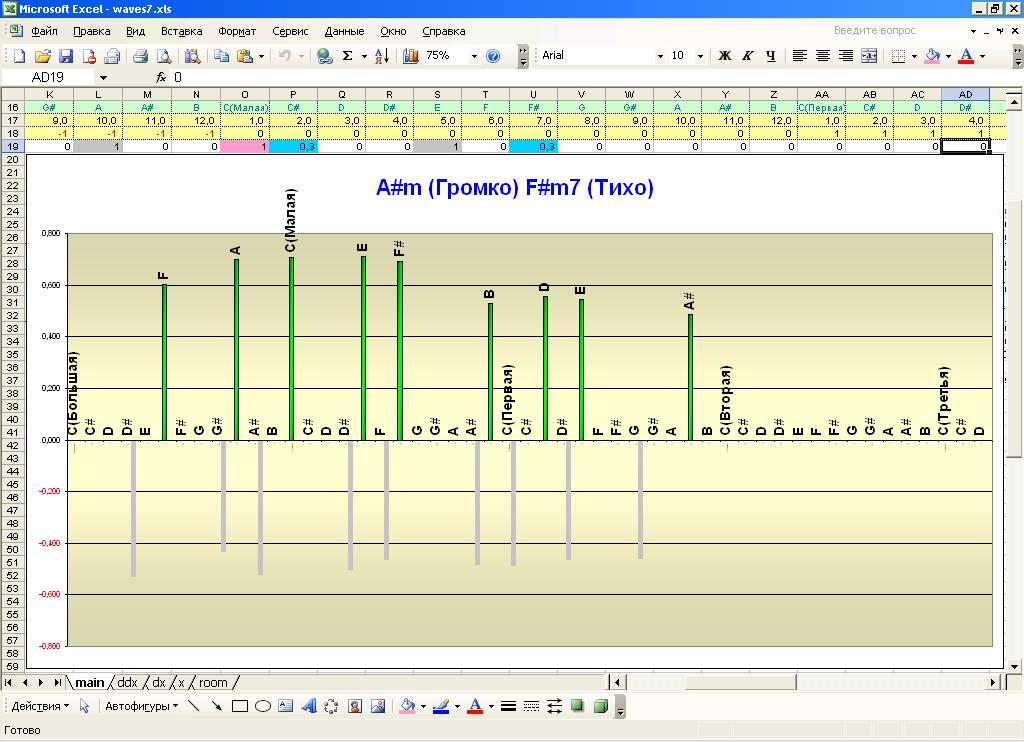
Task: Click the Paste clipboard icon
Action: click(245, 56)
